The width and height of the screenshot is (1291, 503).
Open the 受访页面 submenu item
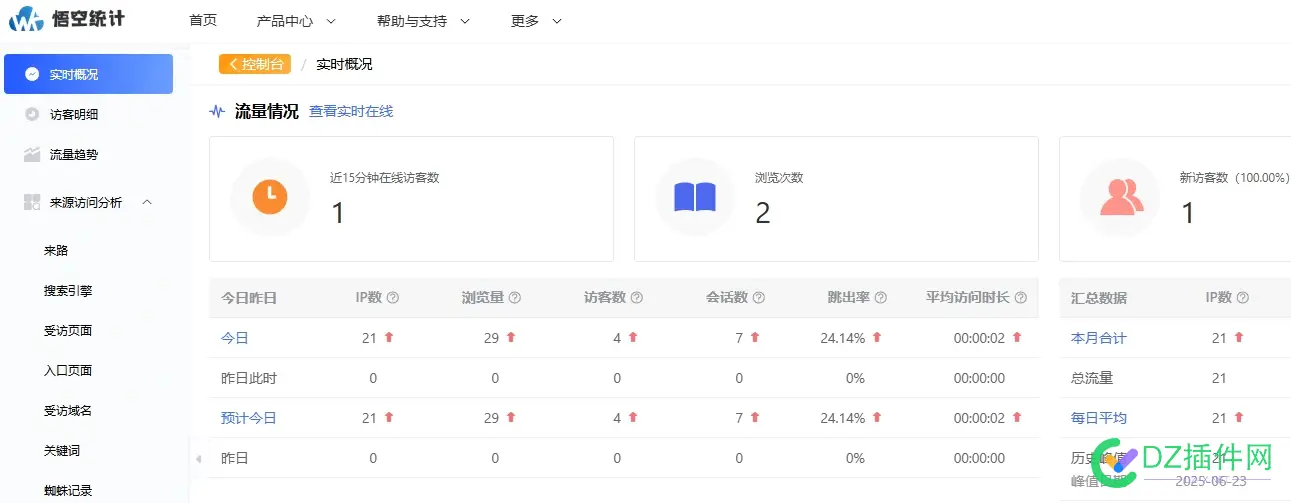(x=68, y=330)
